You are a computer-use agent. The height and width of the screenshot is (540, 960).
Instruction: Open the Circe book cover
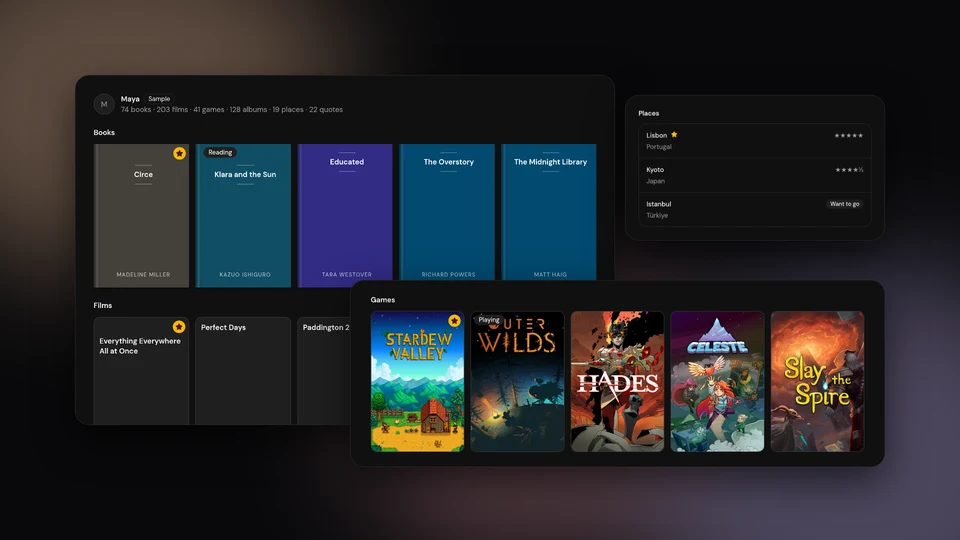[141, 216]
